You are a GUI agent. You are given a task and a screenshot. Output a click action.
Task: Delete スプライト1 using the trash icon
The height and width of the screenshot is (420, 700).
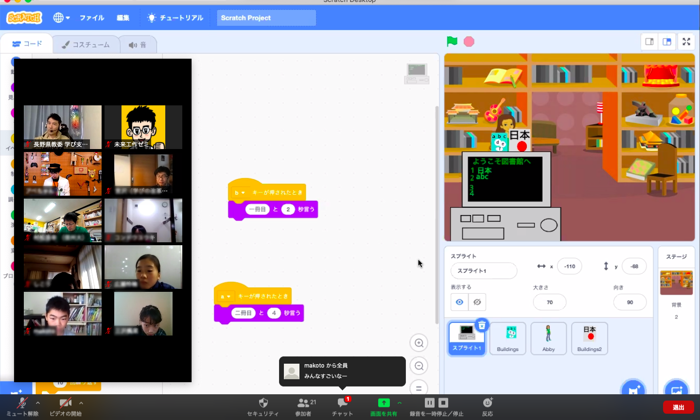tap(481, 325)
